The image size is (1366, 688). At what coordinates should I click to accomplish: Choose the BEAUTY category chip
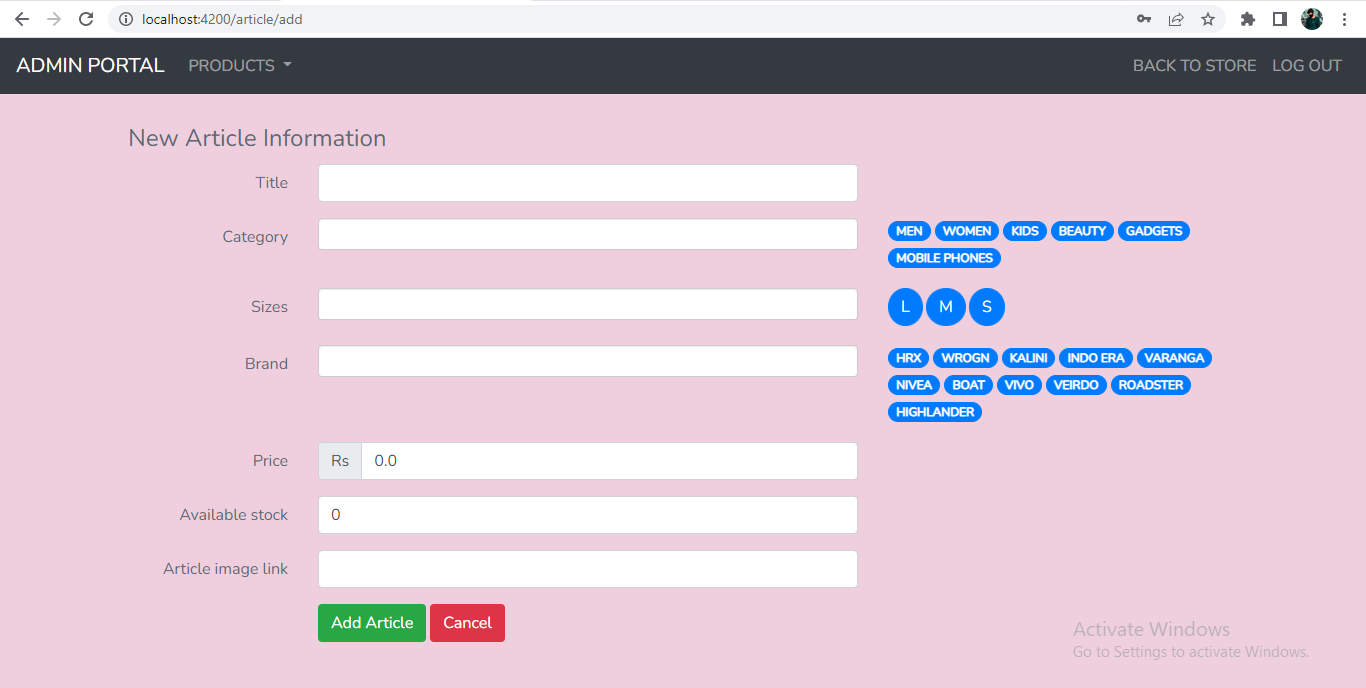point(1082,231)
